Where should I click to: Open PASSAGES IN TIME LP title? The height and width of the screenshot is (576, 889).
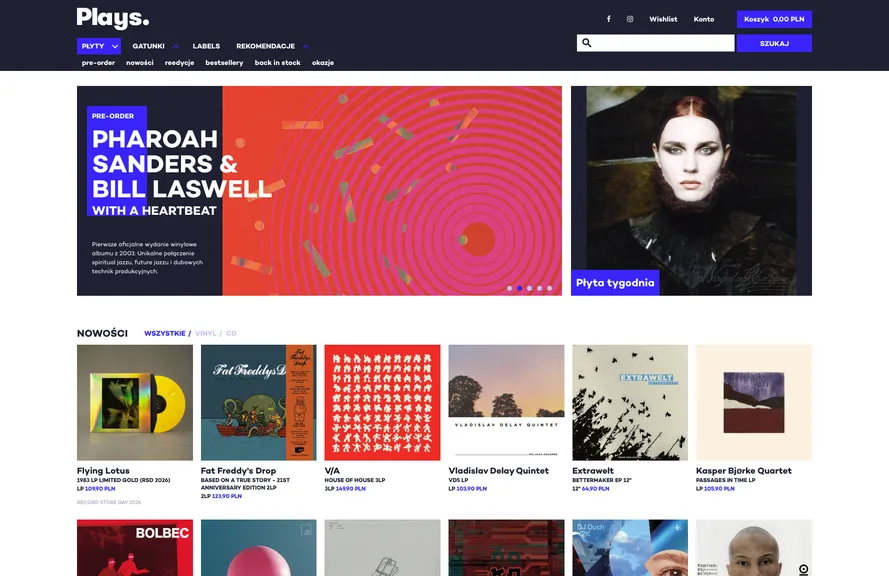click(726, 480)
